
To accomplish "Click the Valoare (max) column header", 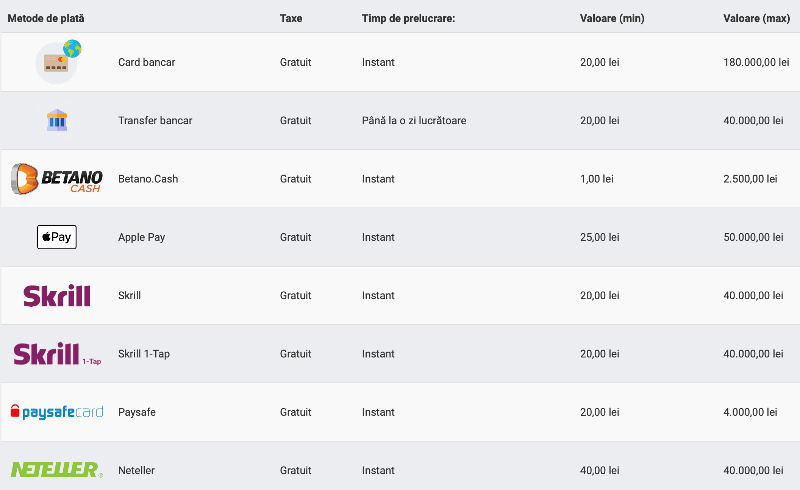I will [757, 18].
